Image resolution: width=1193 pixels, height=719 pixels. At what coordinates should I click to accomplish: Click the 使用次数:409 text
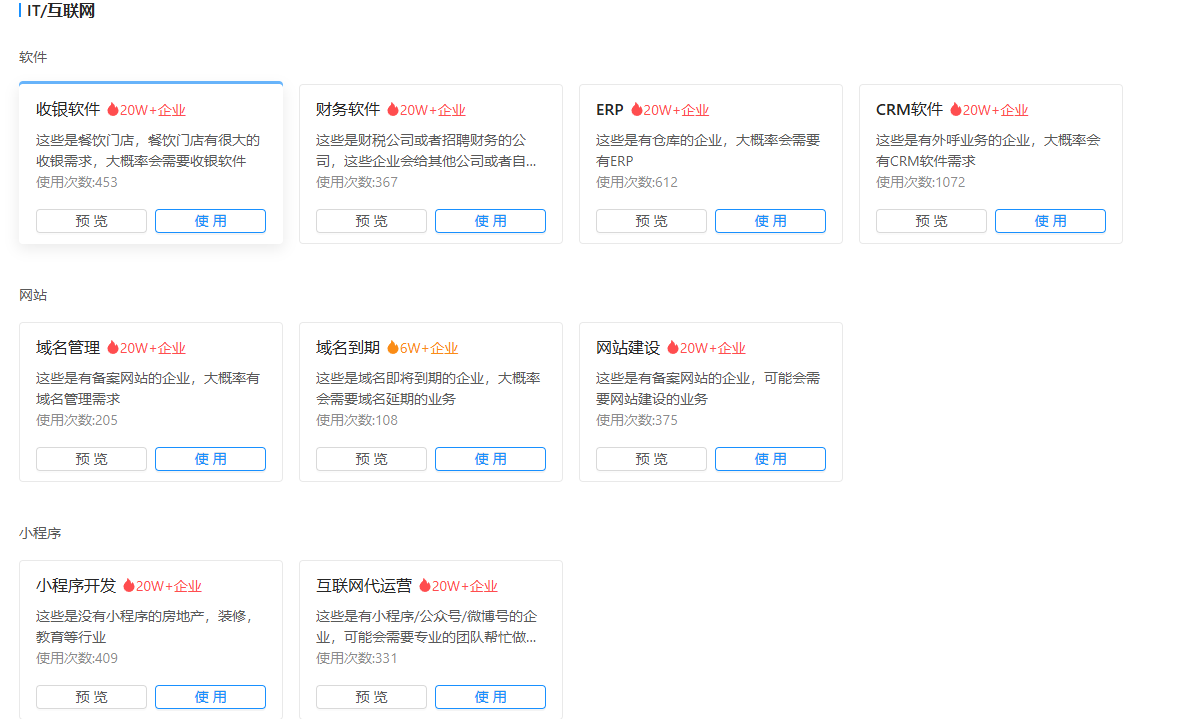77,658
